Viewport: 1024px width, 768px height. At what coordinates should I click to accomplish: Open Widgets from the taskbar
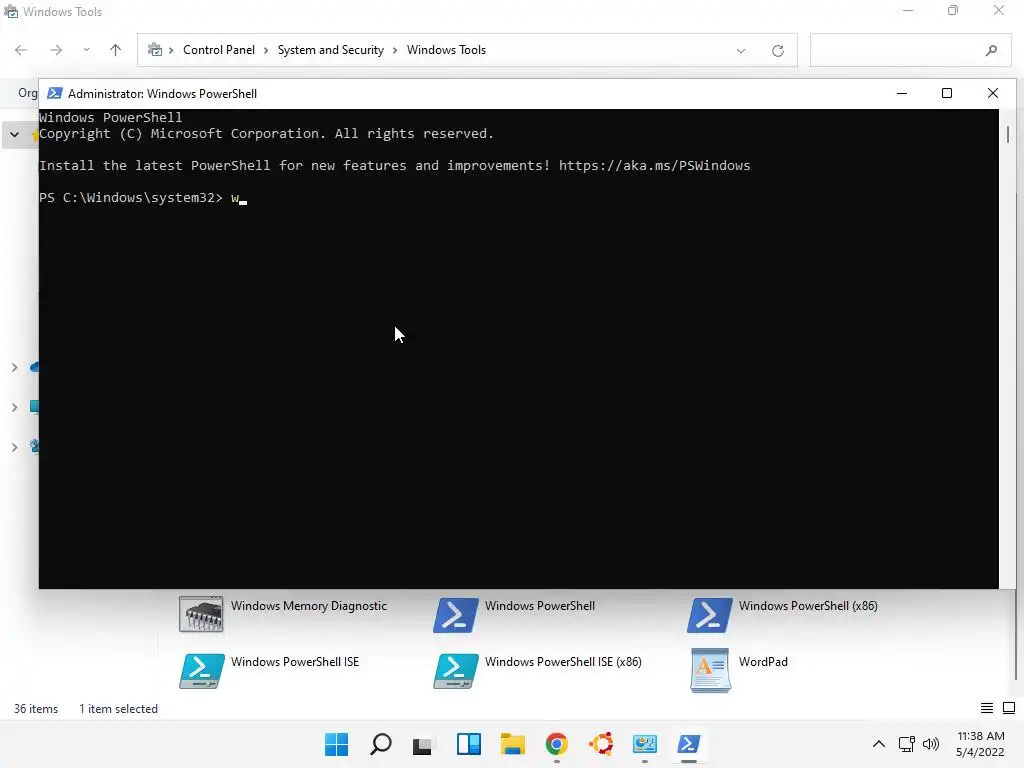click(469, 744)
